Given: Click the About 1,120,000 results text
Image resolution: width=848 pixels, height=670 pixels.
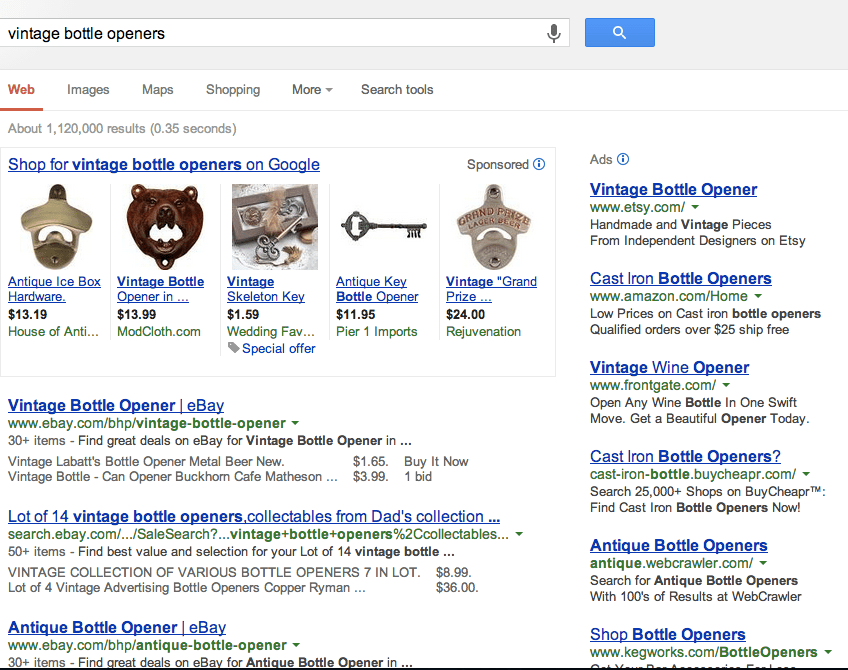Looking at the screenshot, I should point(122,128).
